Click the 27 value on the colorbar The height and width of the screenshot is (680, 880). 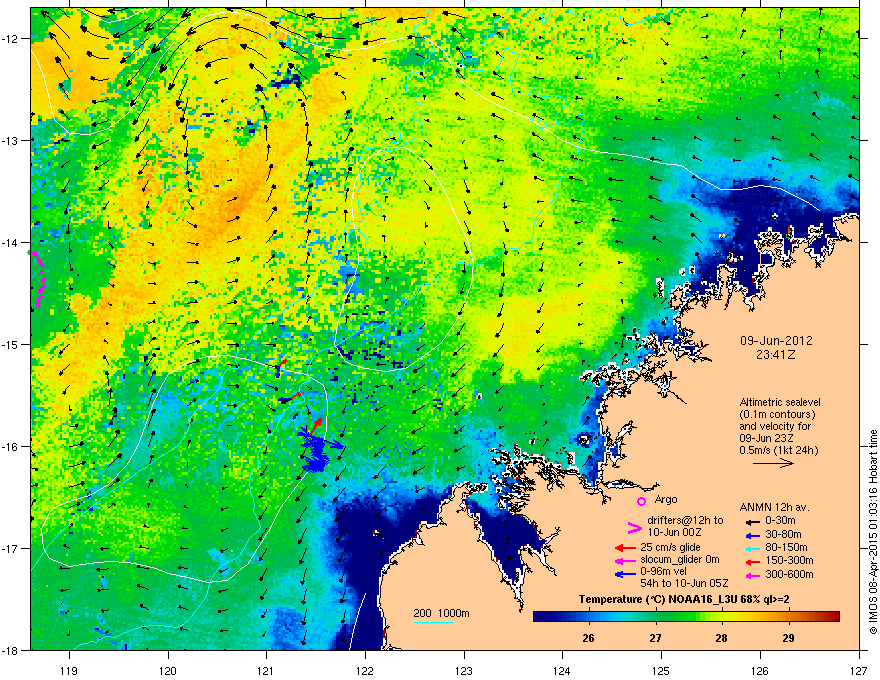coord(655,638)
